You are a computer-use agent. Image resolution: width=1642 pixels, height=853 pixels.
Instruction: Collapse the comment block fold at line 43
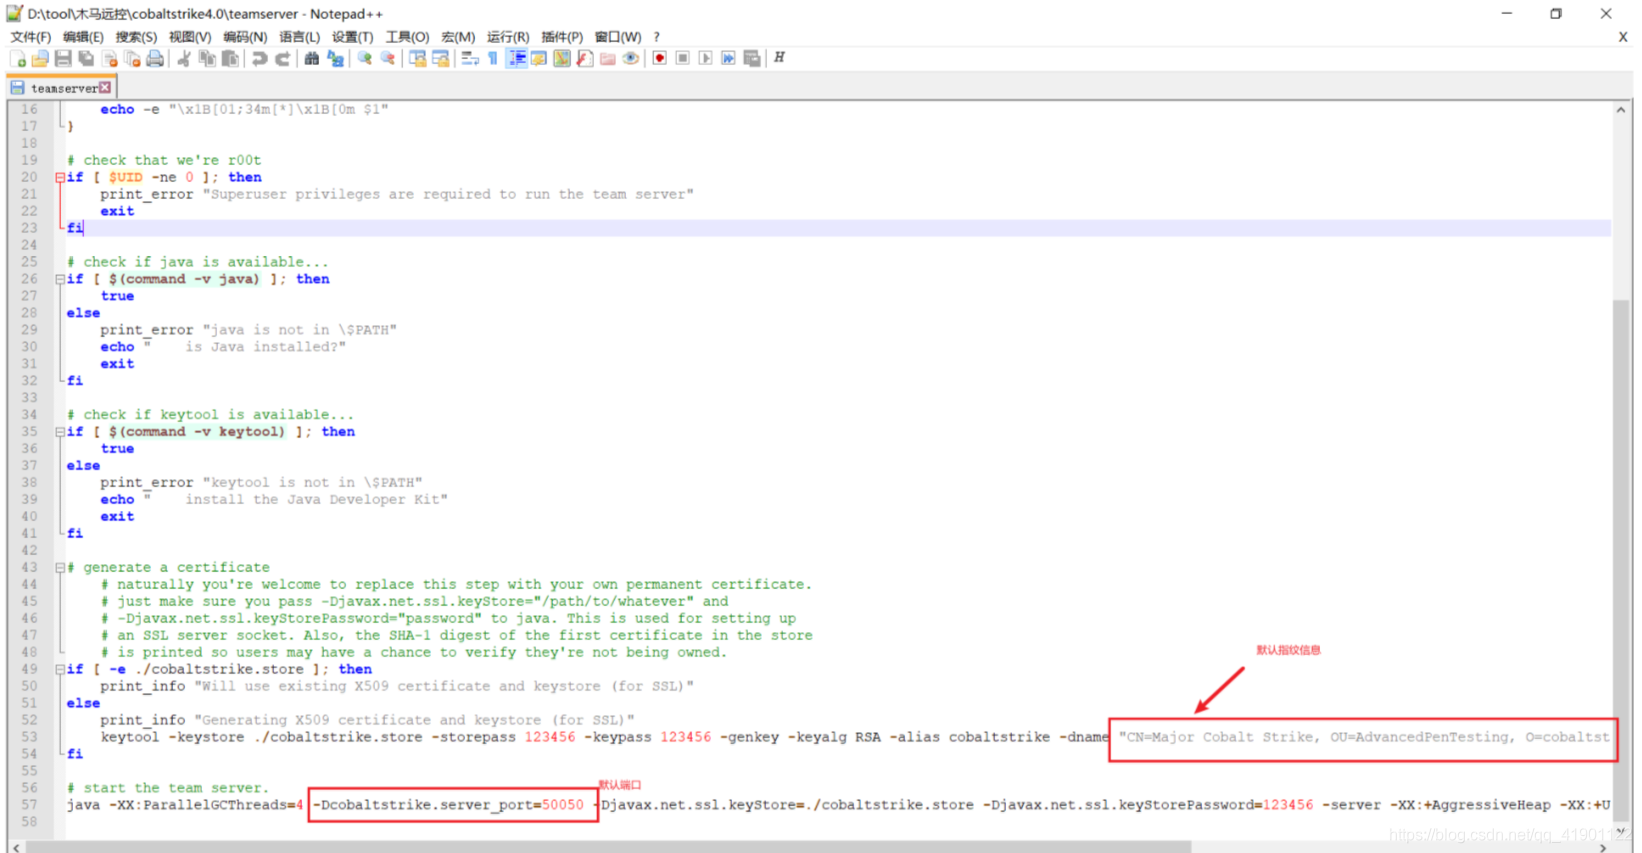click(x=60, y=567)
